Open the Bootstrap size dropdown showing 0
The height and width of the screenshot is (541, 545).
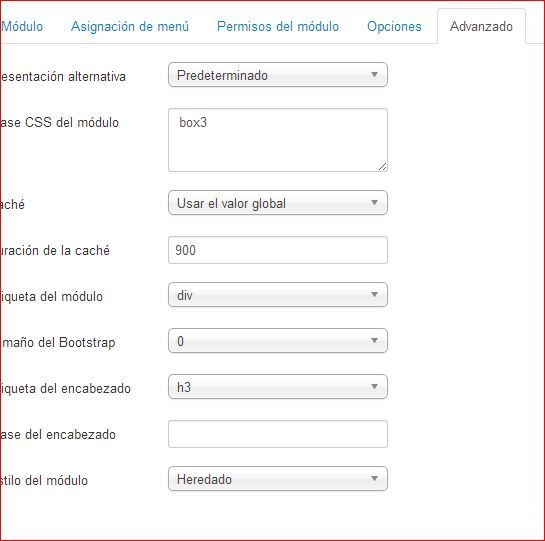(278, 341)
